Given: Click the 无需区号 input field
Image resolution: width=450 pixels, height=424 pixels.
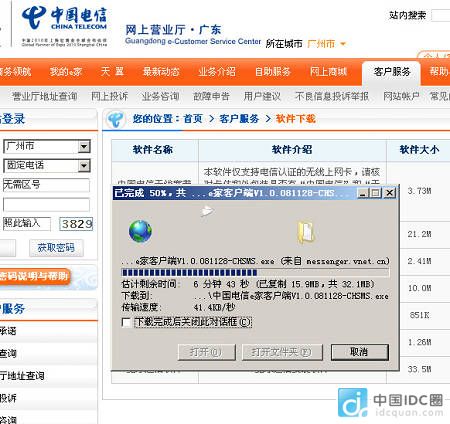Looking at the screenshot, I should pos(46,185).
